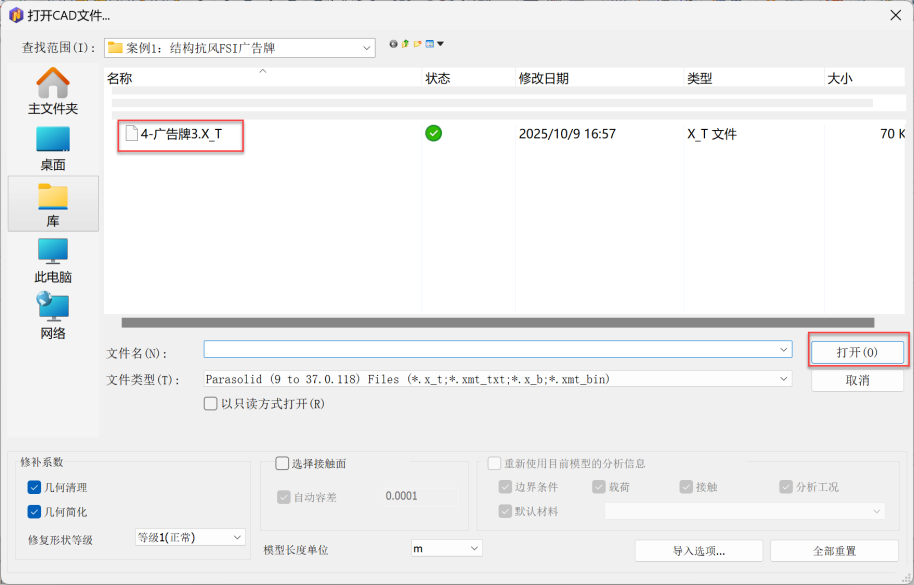The width and height of the screenshot is (914, 585).
Task: Sort files by 修改日期 column header
Action: tap(544, 78)
